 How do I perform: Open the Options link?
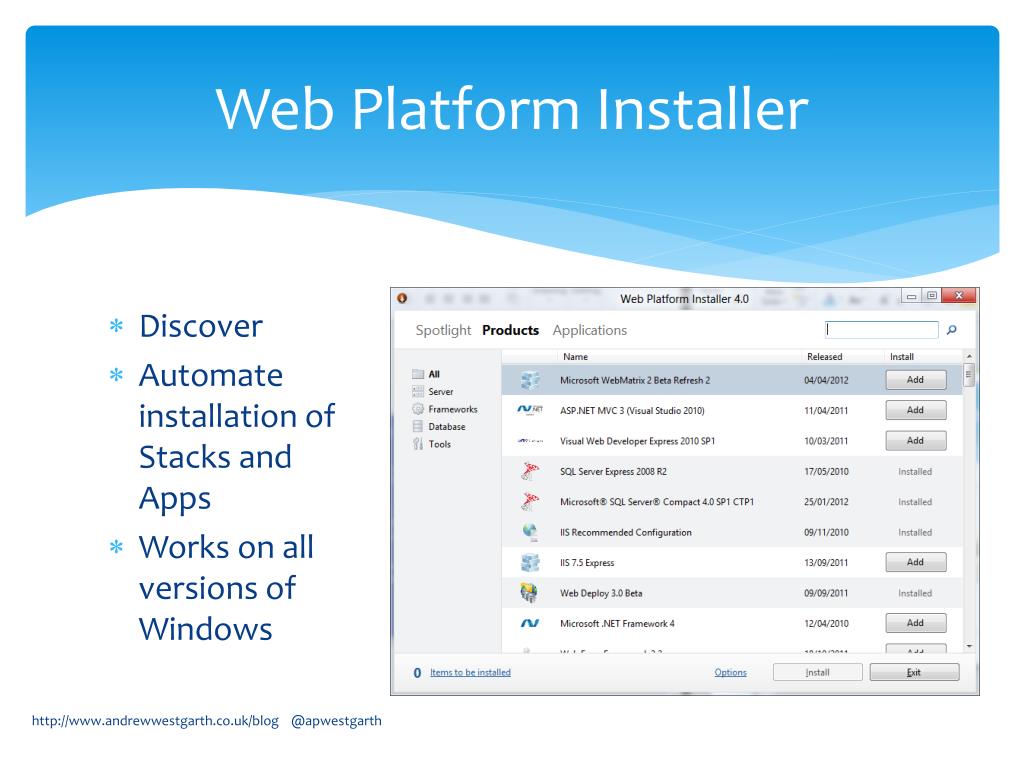click(x=730, y=673)
